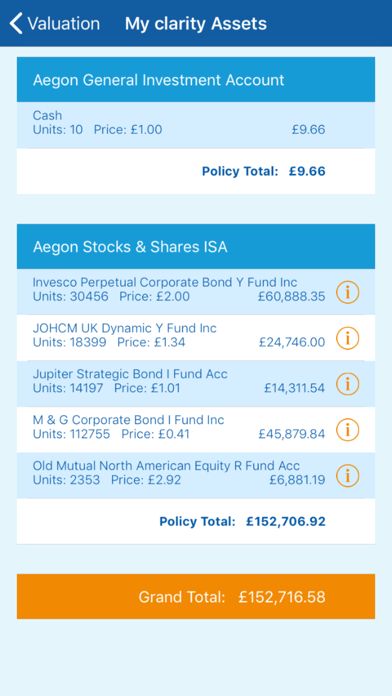View info for M & G Corporate Bond fund

(x=347, y=430)
